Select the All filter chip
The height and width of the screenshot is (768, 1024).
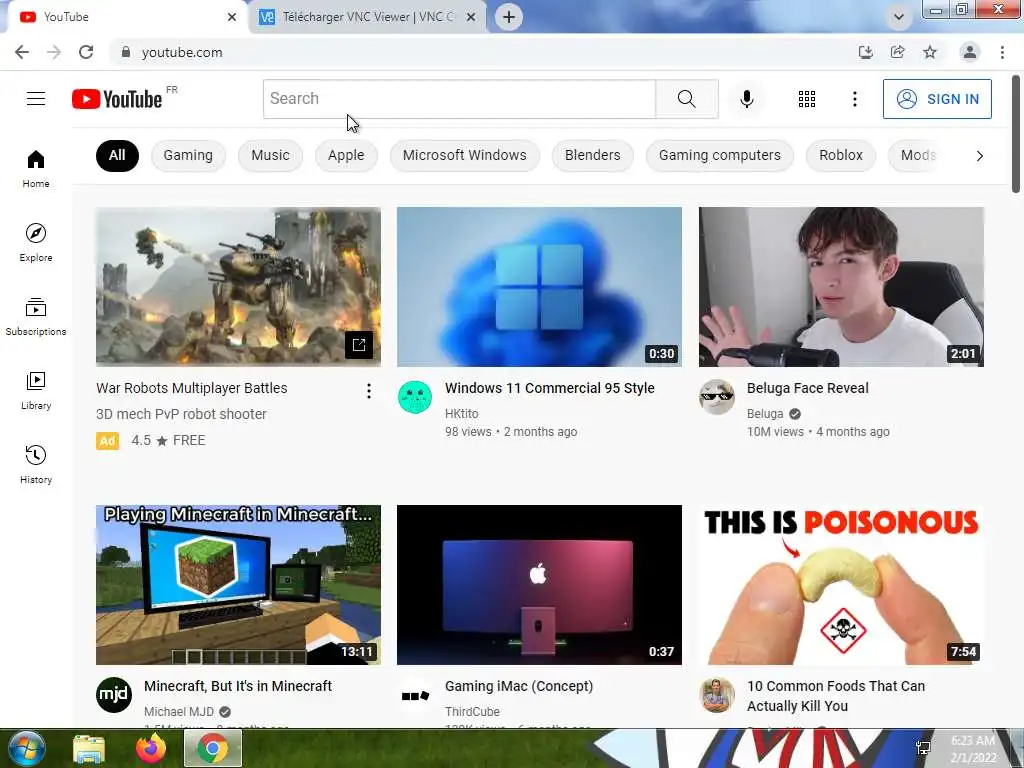tap(117, 155)
